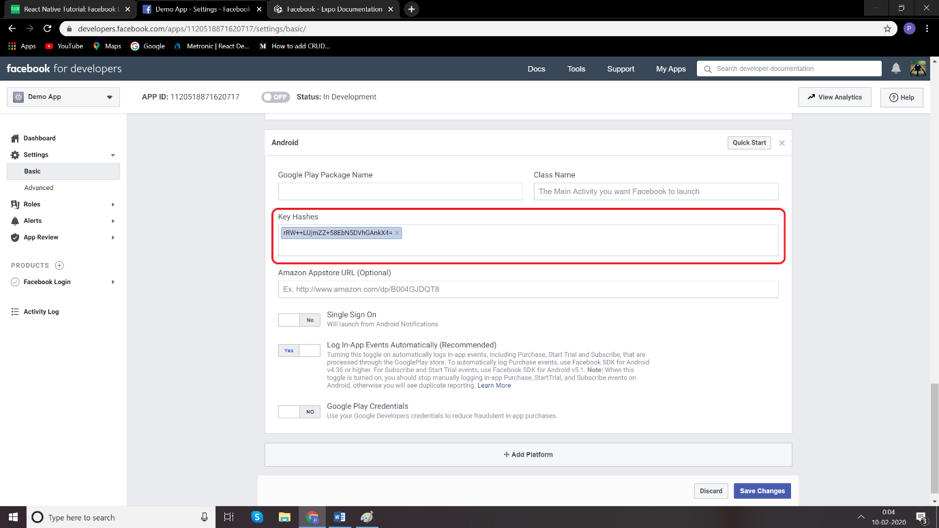Open the Chrome three-dot menu
The height and width of the screenshot is (528, 939).
[x=927, y=28]
